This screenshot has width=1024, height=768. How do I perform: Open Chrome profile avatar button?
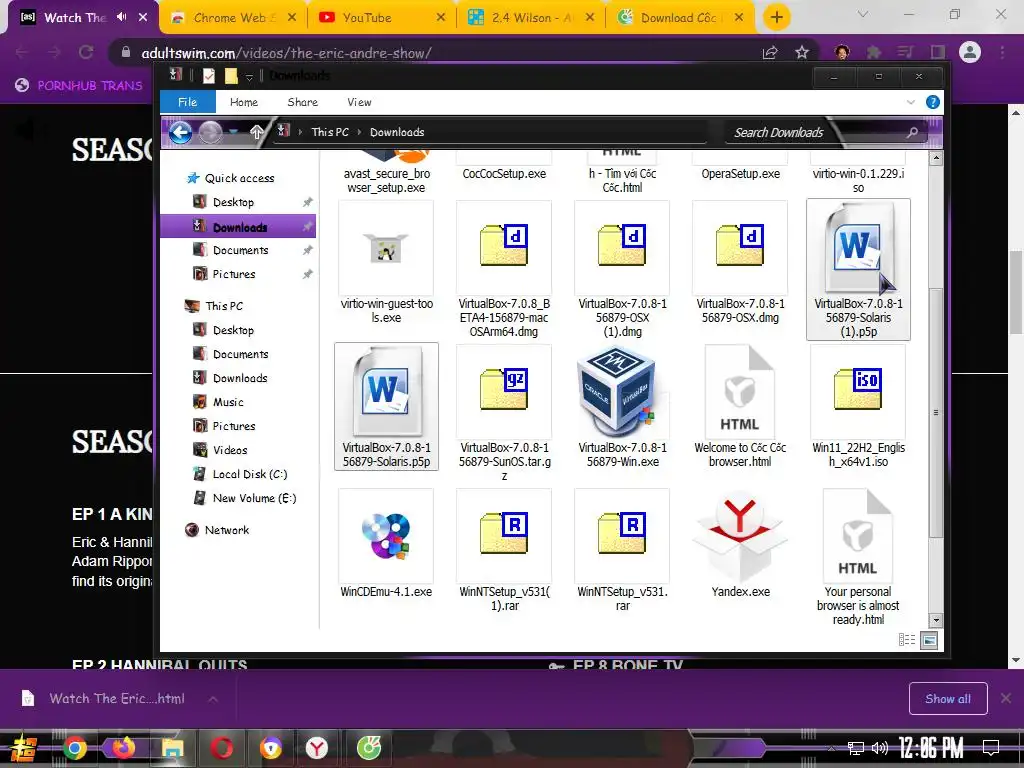coord(969,52)
